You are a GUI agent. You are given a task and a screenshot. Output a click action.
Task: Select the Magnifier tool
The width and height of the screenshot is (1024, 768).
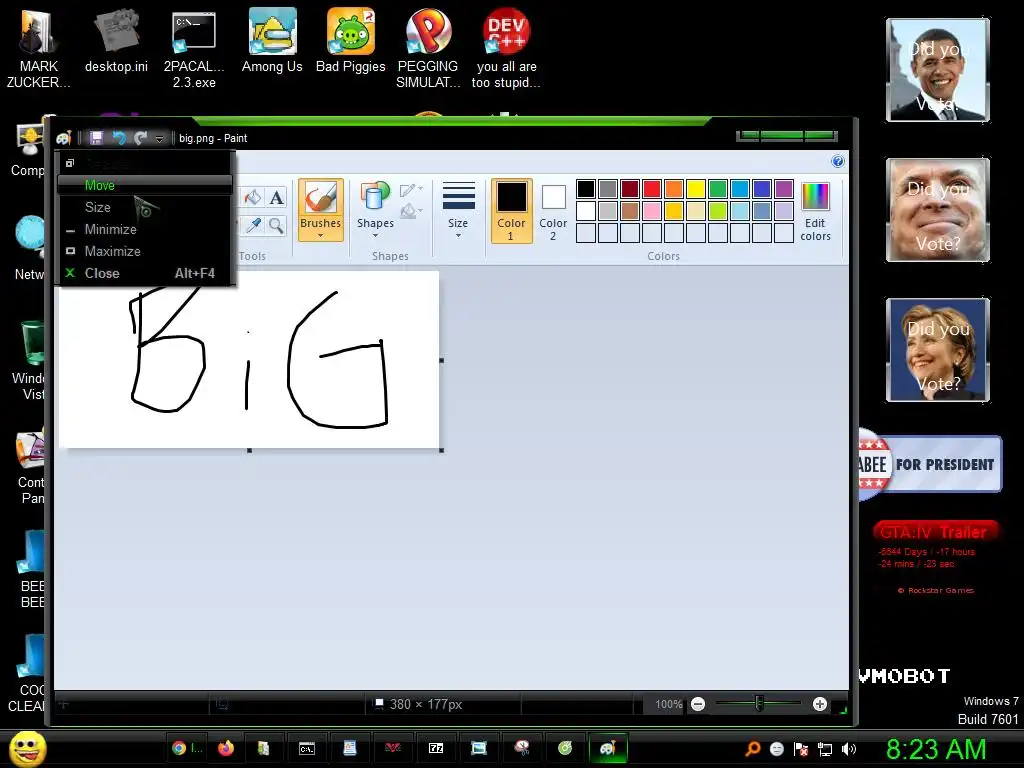pyautogui.click(x=276, y=225)
